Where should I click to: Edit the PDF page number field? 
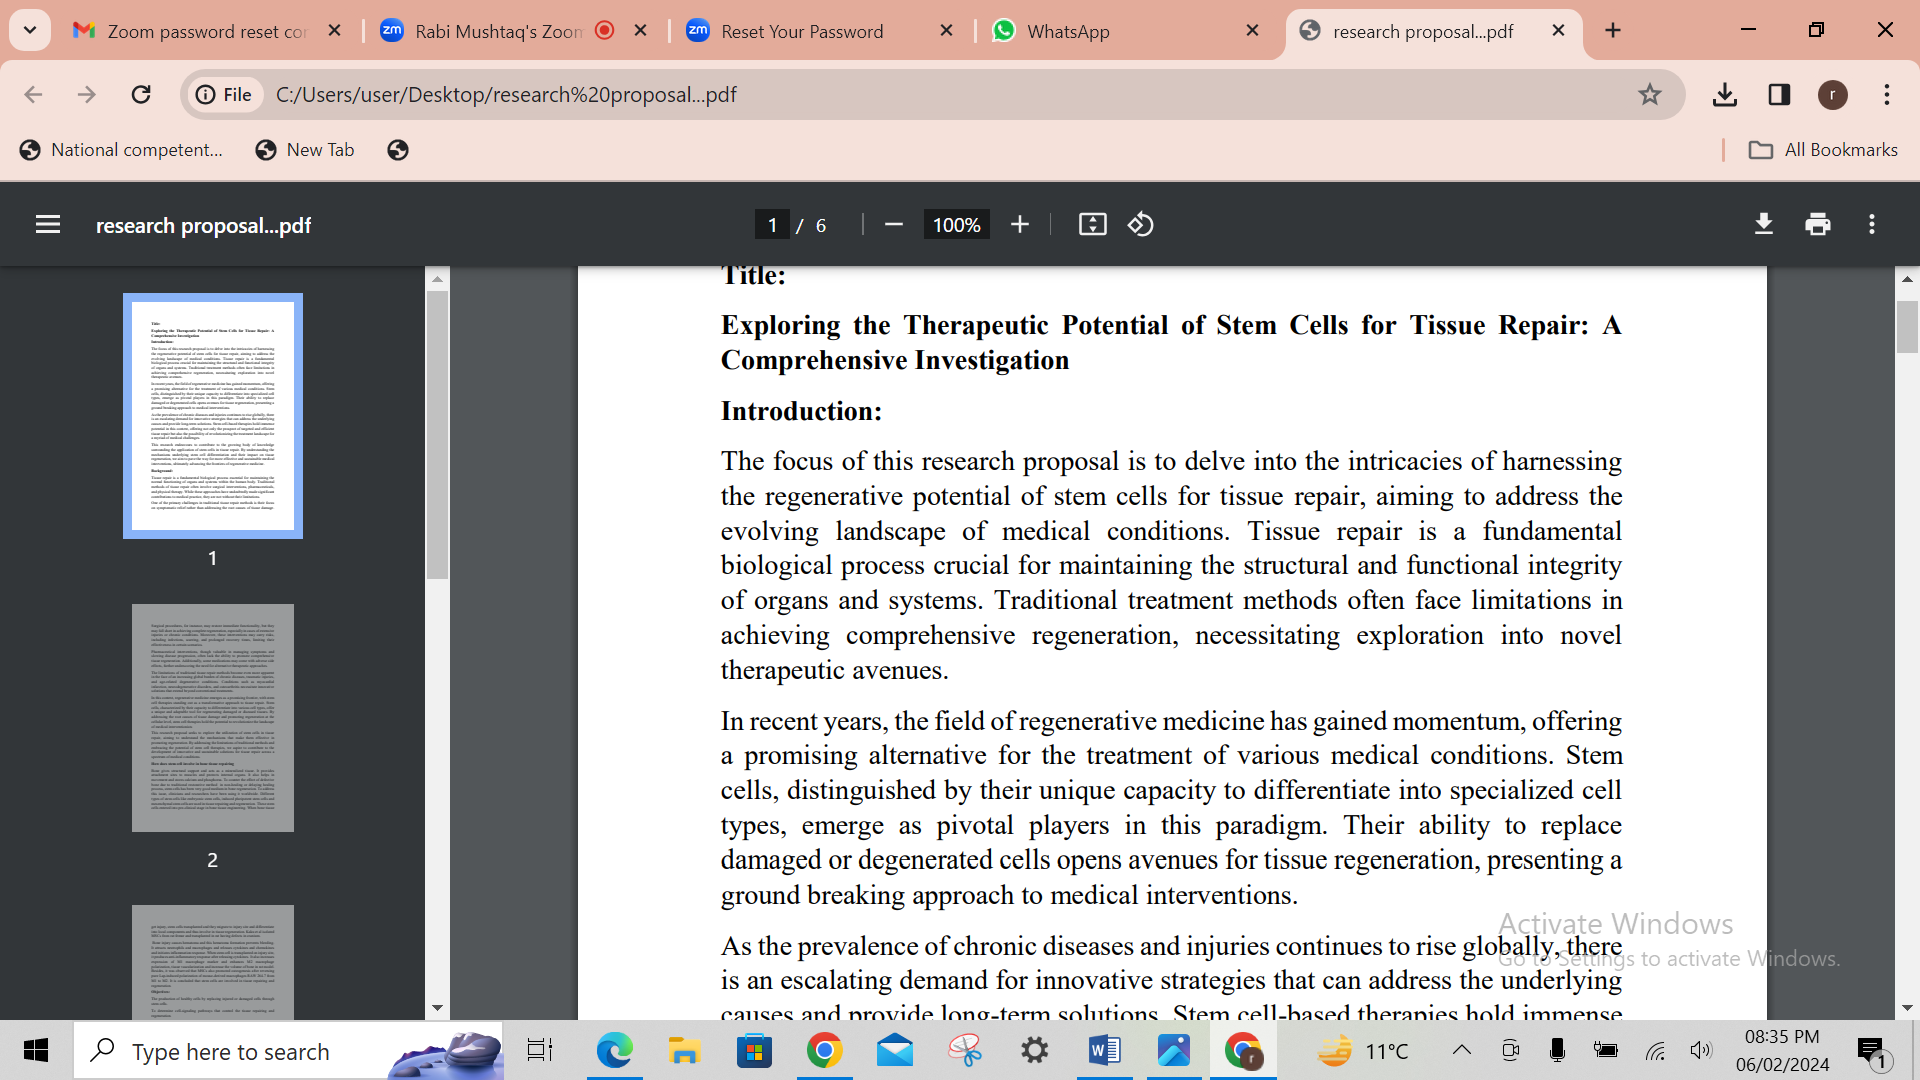click(x=772, y=225)
